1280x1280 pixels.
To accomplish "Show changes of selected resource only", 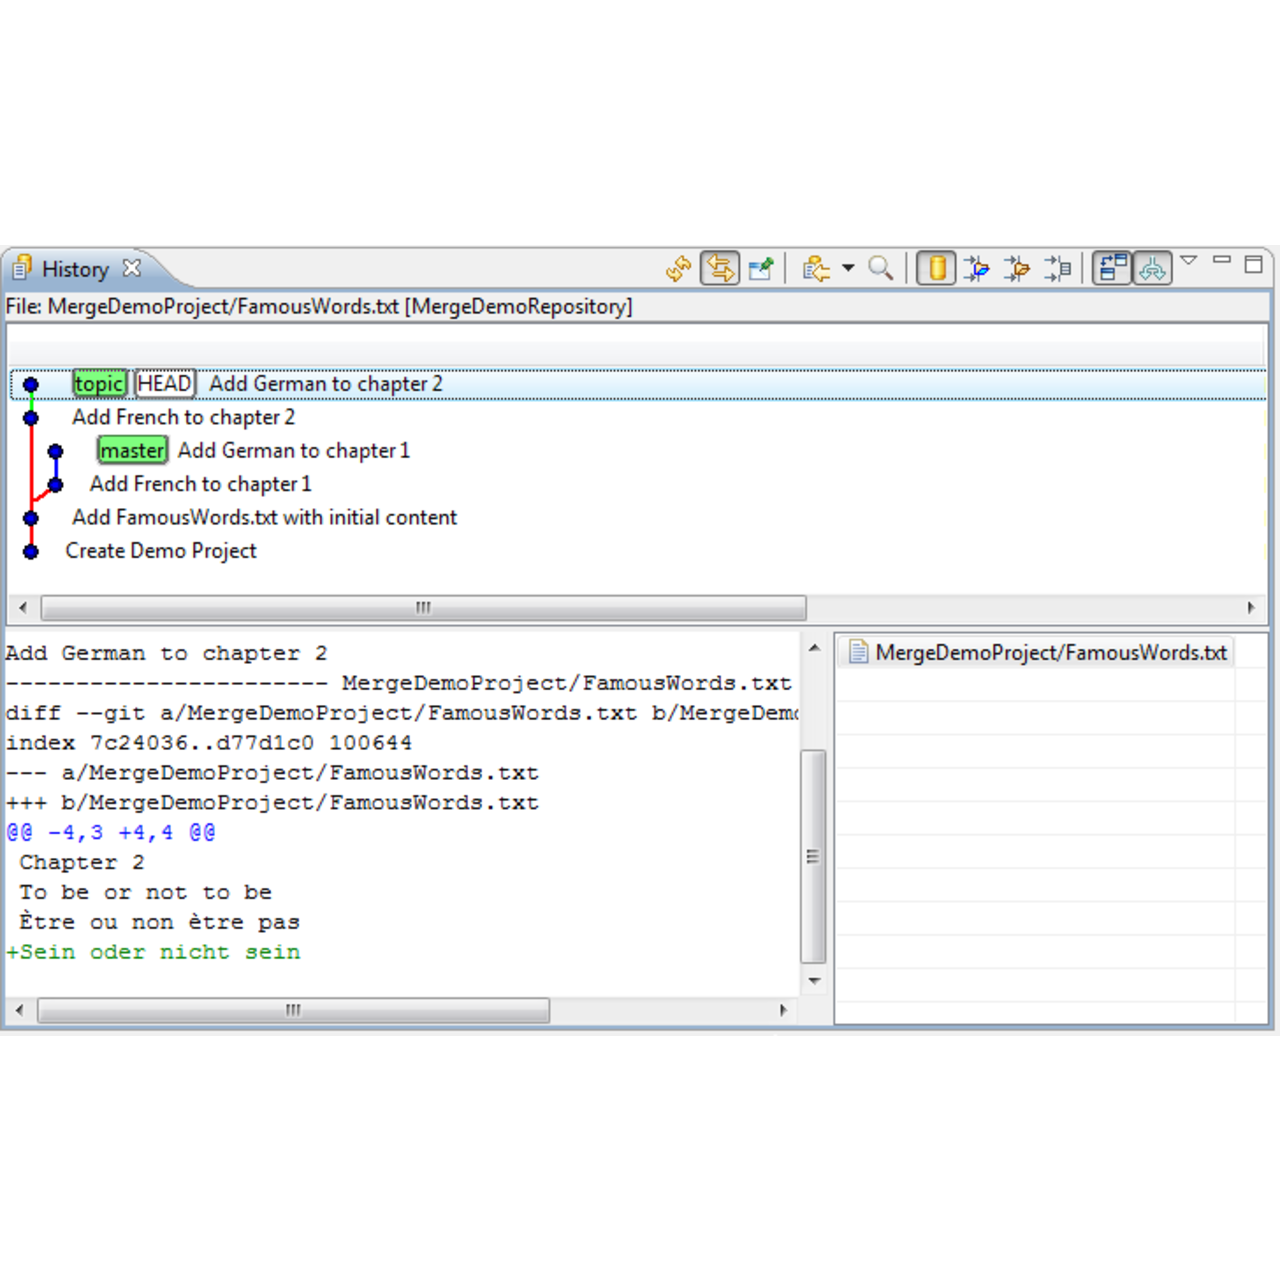I will point(1057,268).
